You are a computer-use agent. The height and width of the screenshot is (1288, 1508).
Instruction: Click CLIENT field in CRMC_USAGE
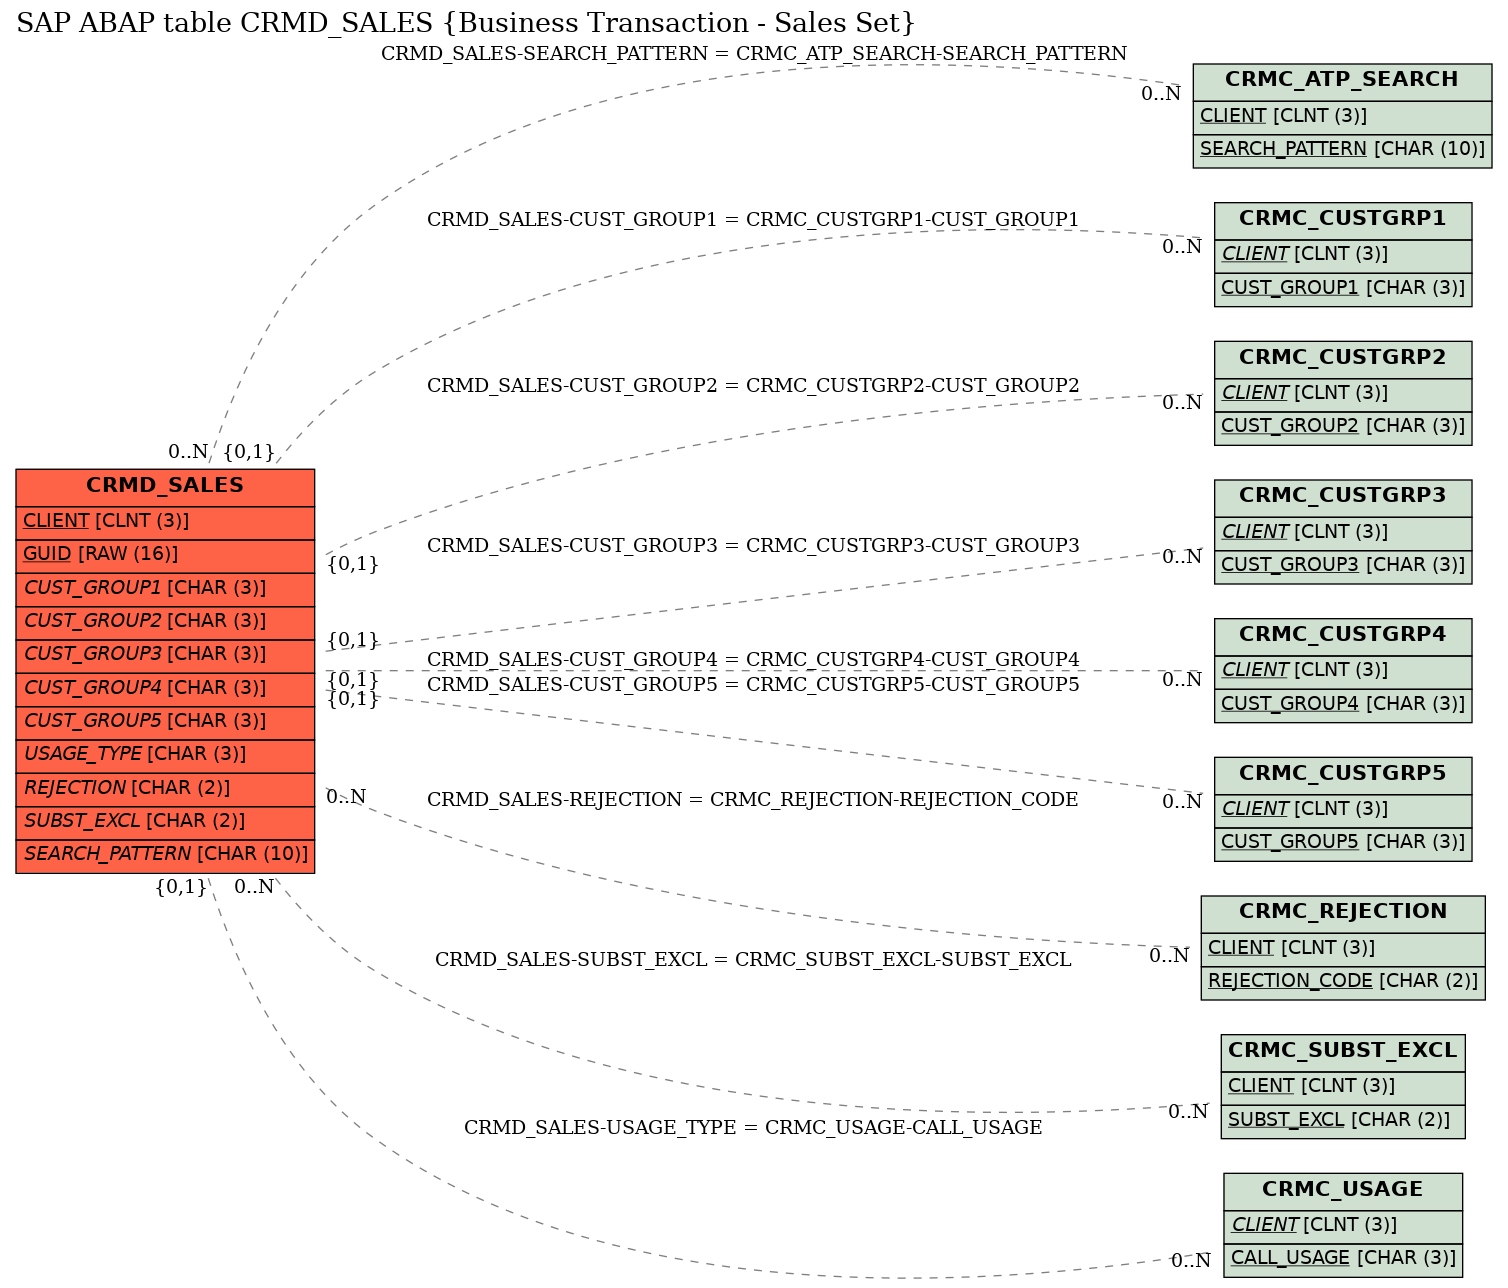pos(1343,1226)
